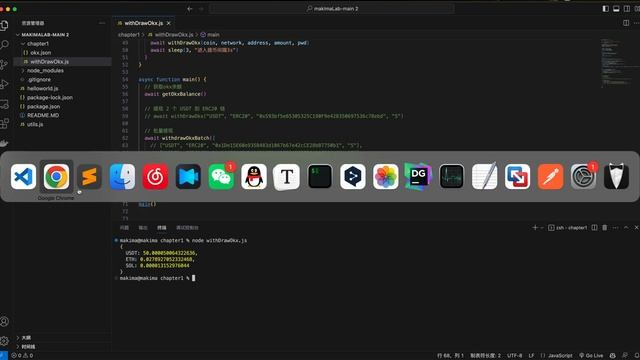The image size is (640, 360).
Task: Open Source Control view in activity bar
Action: click(4, 64)
